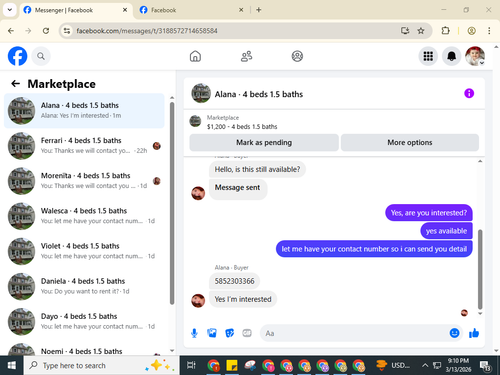Open the Ferrari conversation
The height and width of the screenshot is (375, 500).
84,146
